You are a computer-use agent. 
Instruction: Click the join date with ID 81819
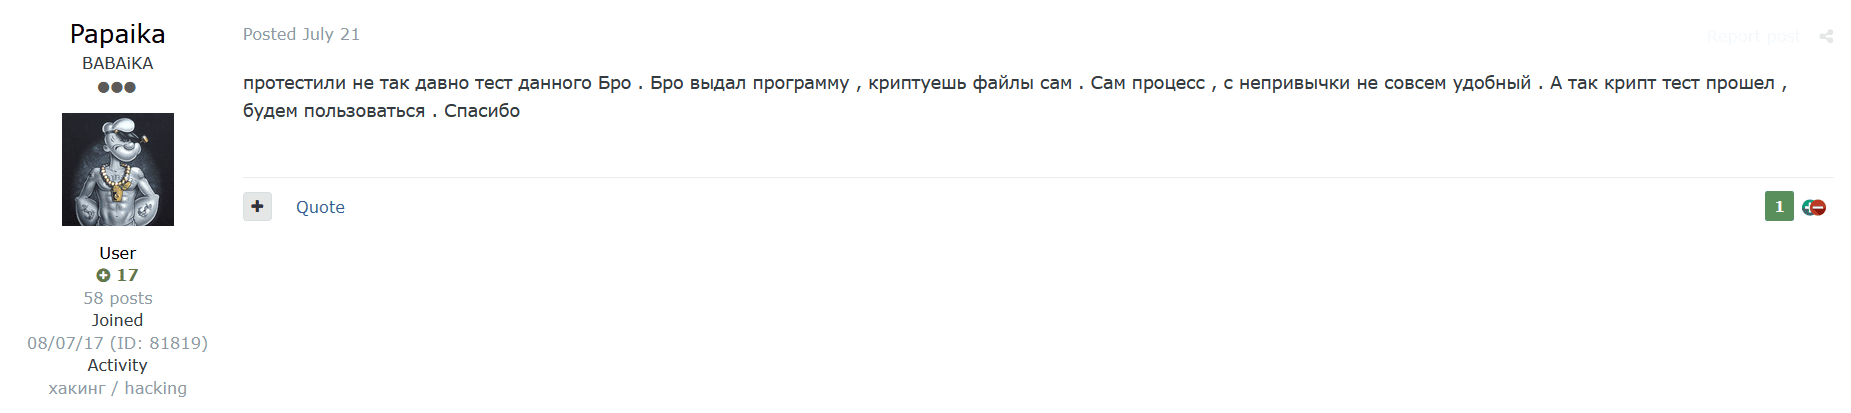click(x=118, y=343)
